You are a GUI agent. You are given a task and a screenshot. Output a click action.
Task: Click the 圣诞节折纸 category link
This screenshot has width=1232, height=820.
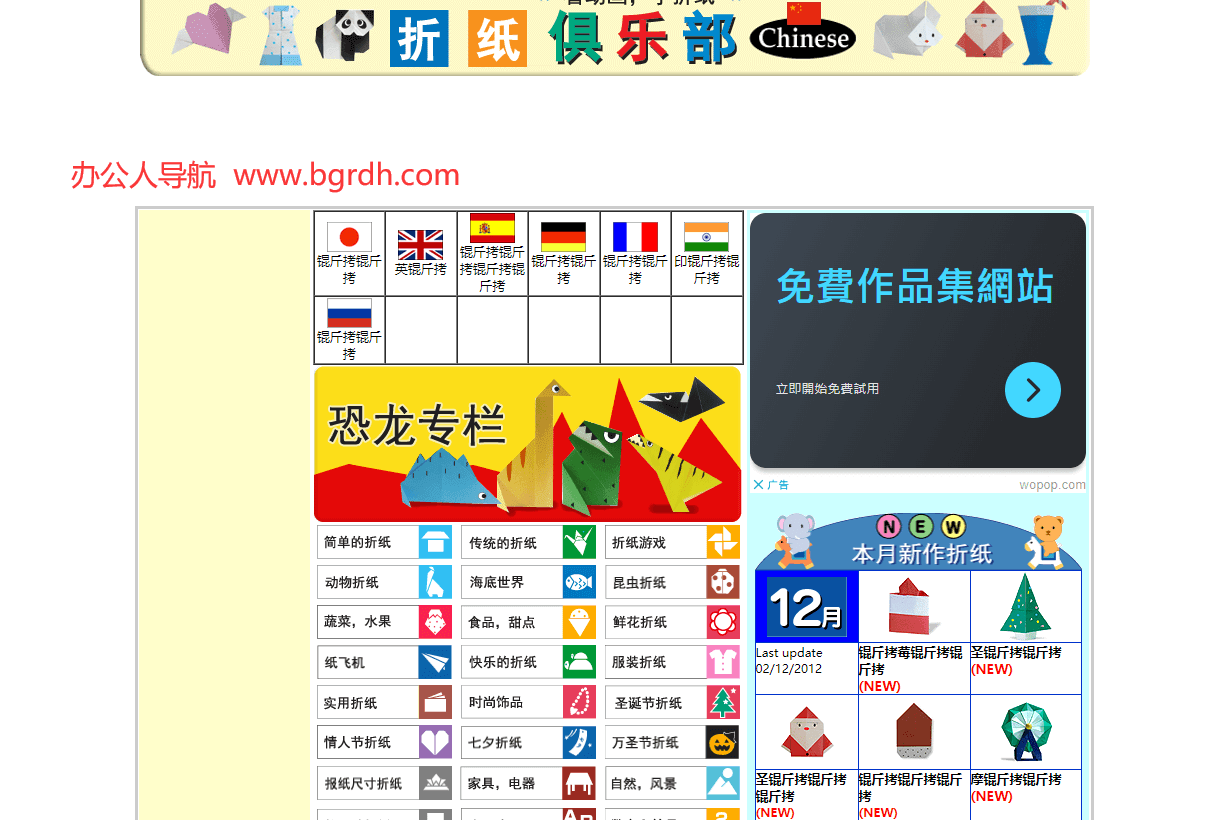tap(672, 702)
